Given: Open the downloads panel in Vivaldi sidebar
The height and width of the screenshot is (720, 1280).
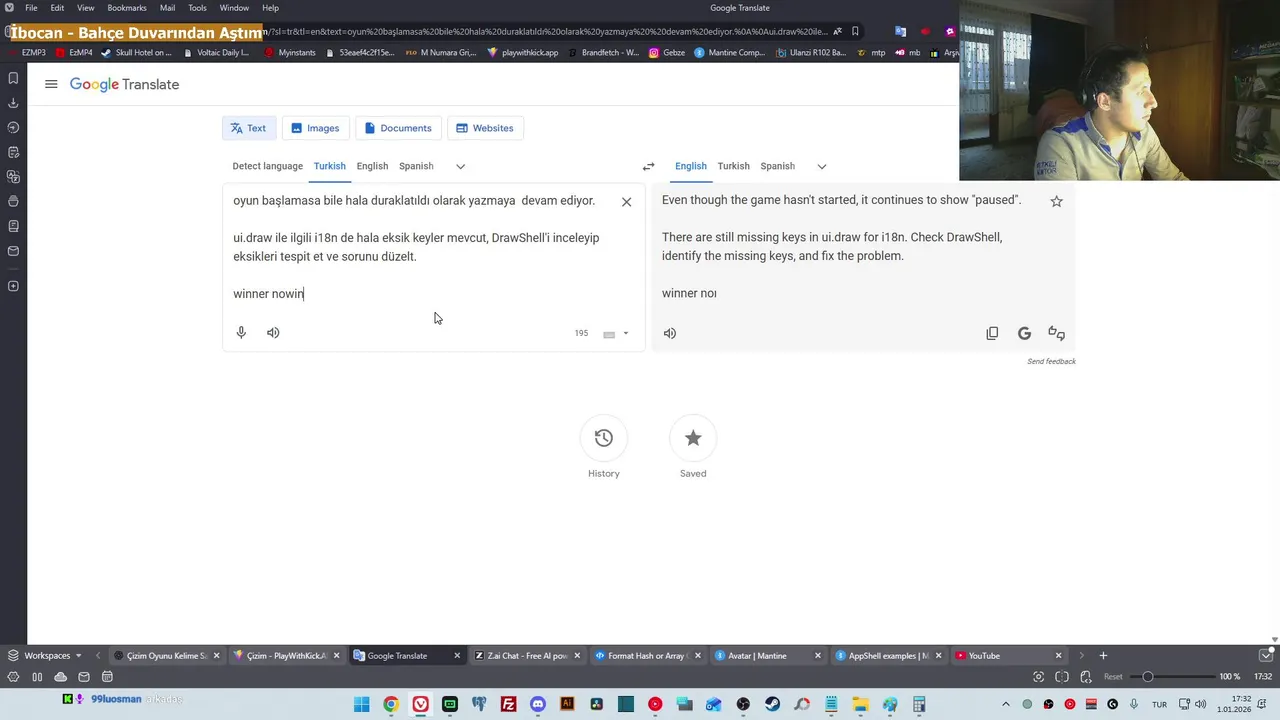Looking at the screenshot, I should tap(13, 103).
